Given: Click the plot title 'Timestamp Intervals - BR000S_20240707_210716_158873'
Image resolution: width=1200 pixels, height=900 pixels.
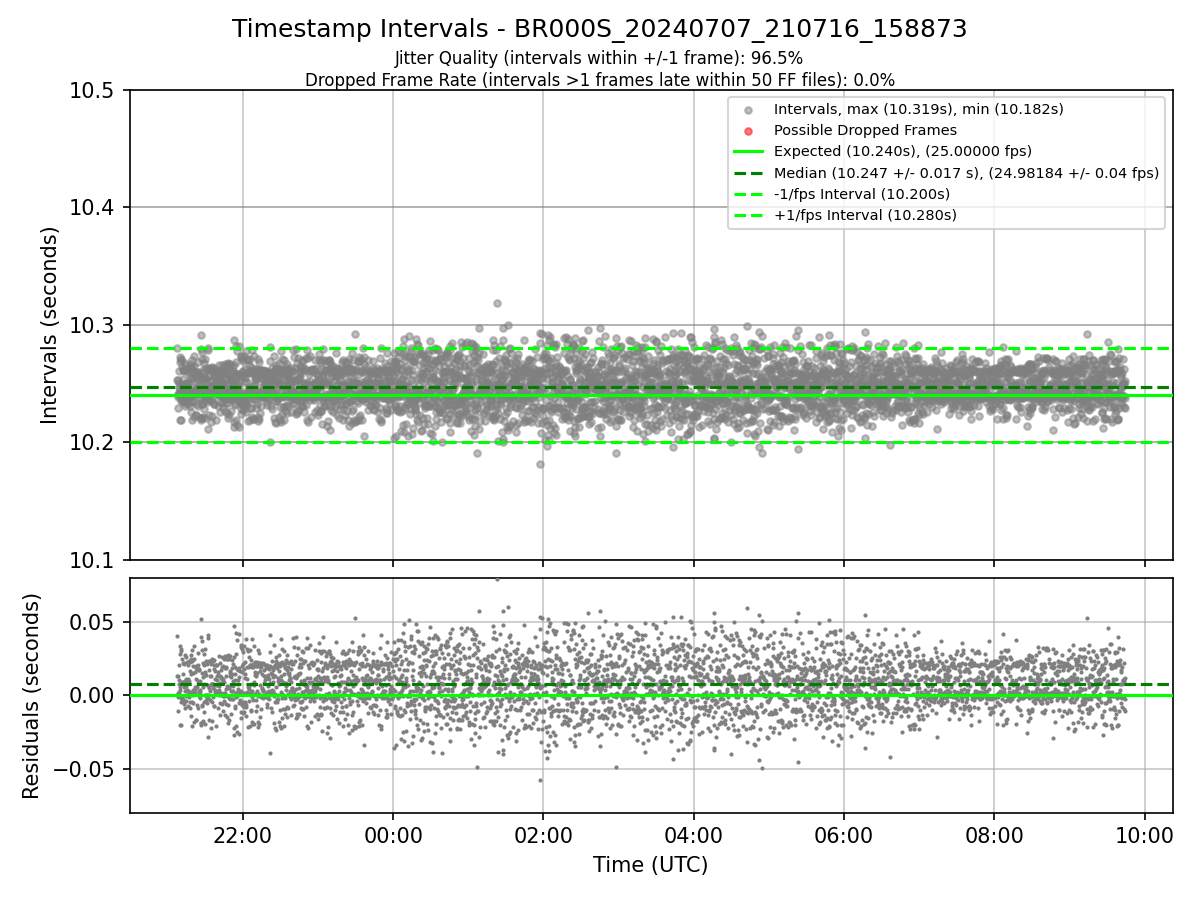Looking at the screenshot, I should [599, 29].
